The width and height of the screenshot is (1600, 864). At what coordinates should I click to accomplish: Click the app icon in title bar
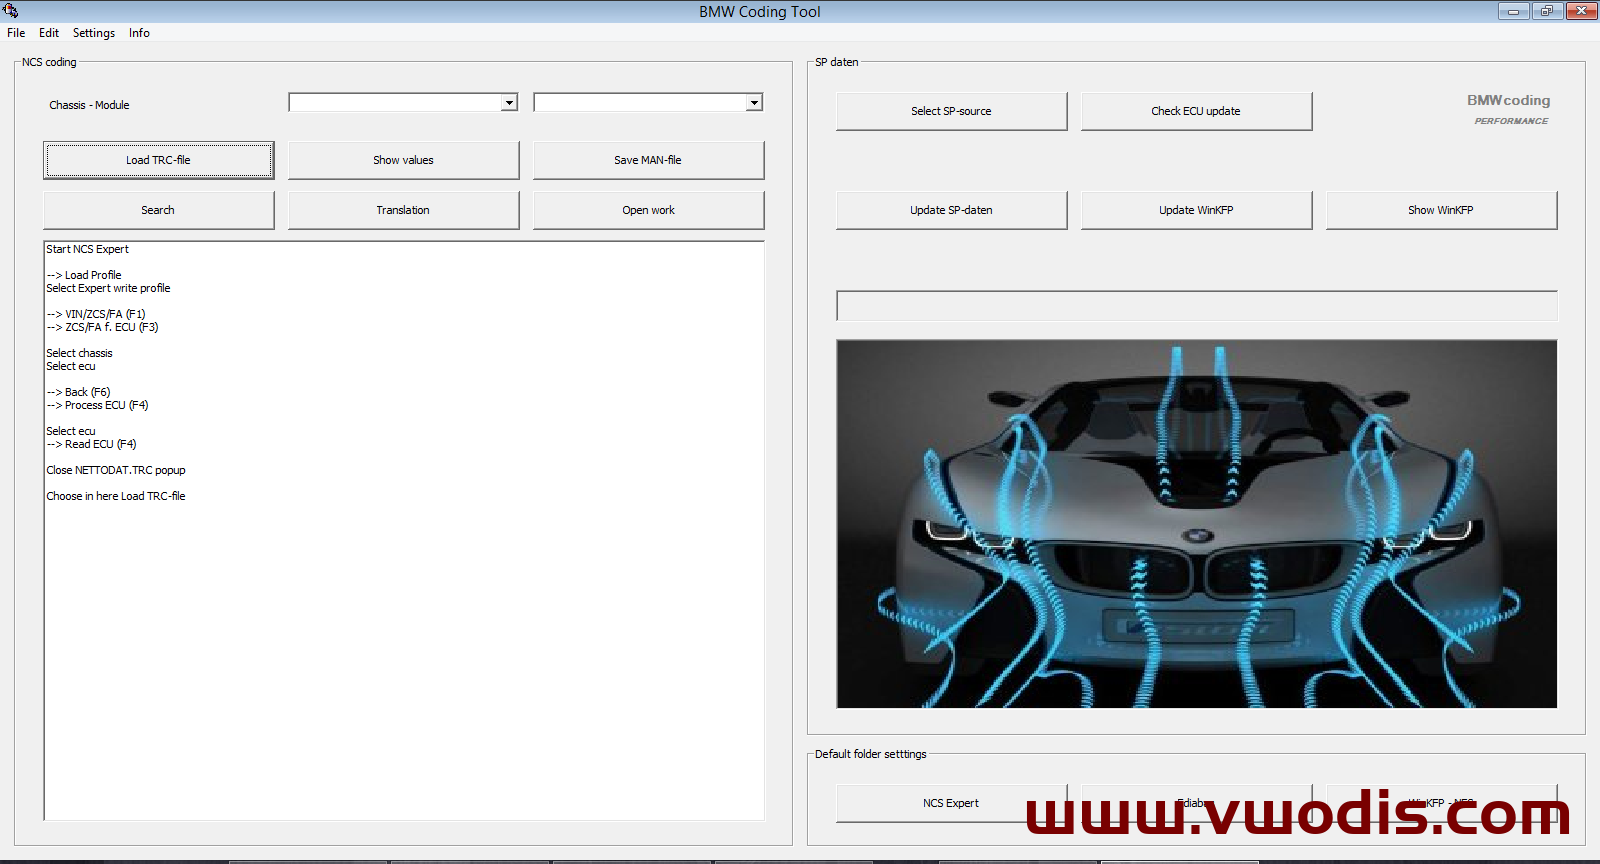[x=10, y=11]
